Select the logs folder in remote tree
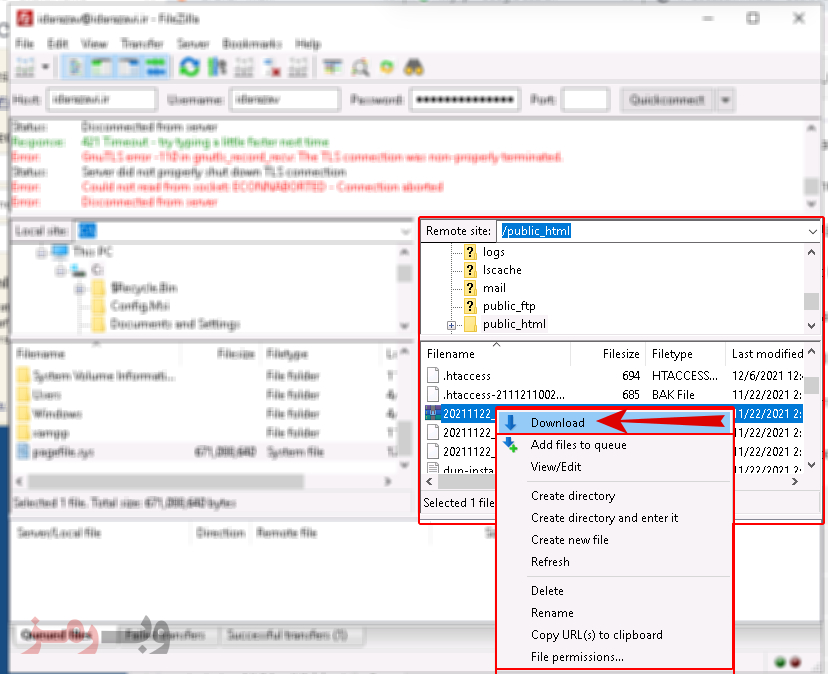This screenshot has width=828, height=674. 494,252
